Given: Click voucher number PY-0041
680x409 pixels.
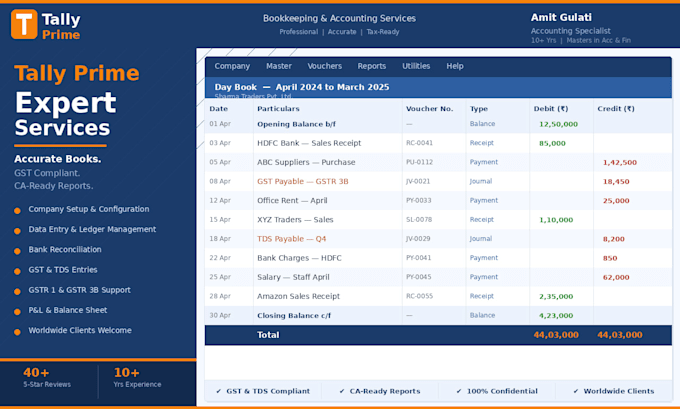Looking at the screenshot, I should (x=418, y=258).
